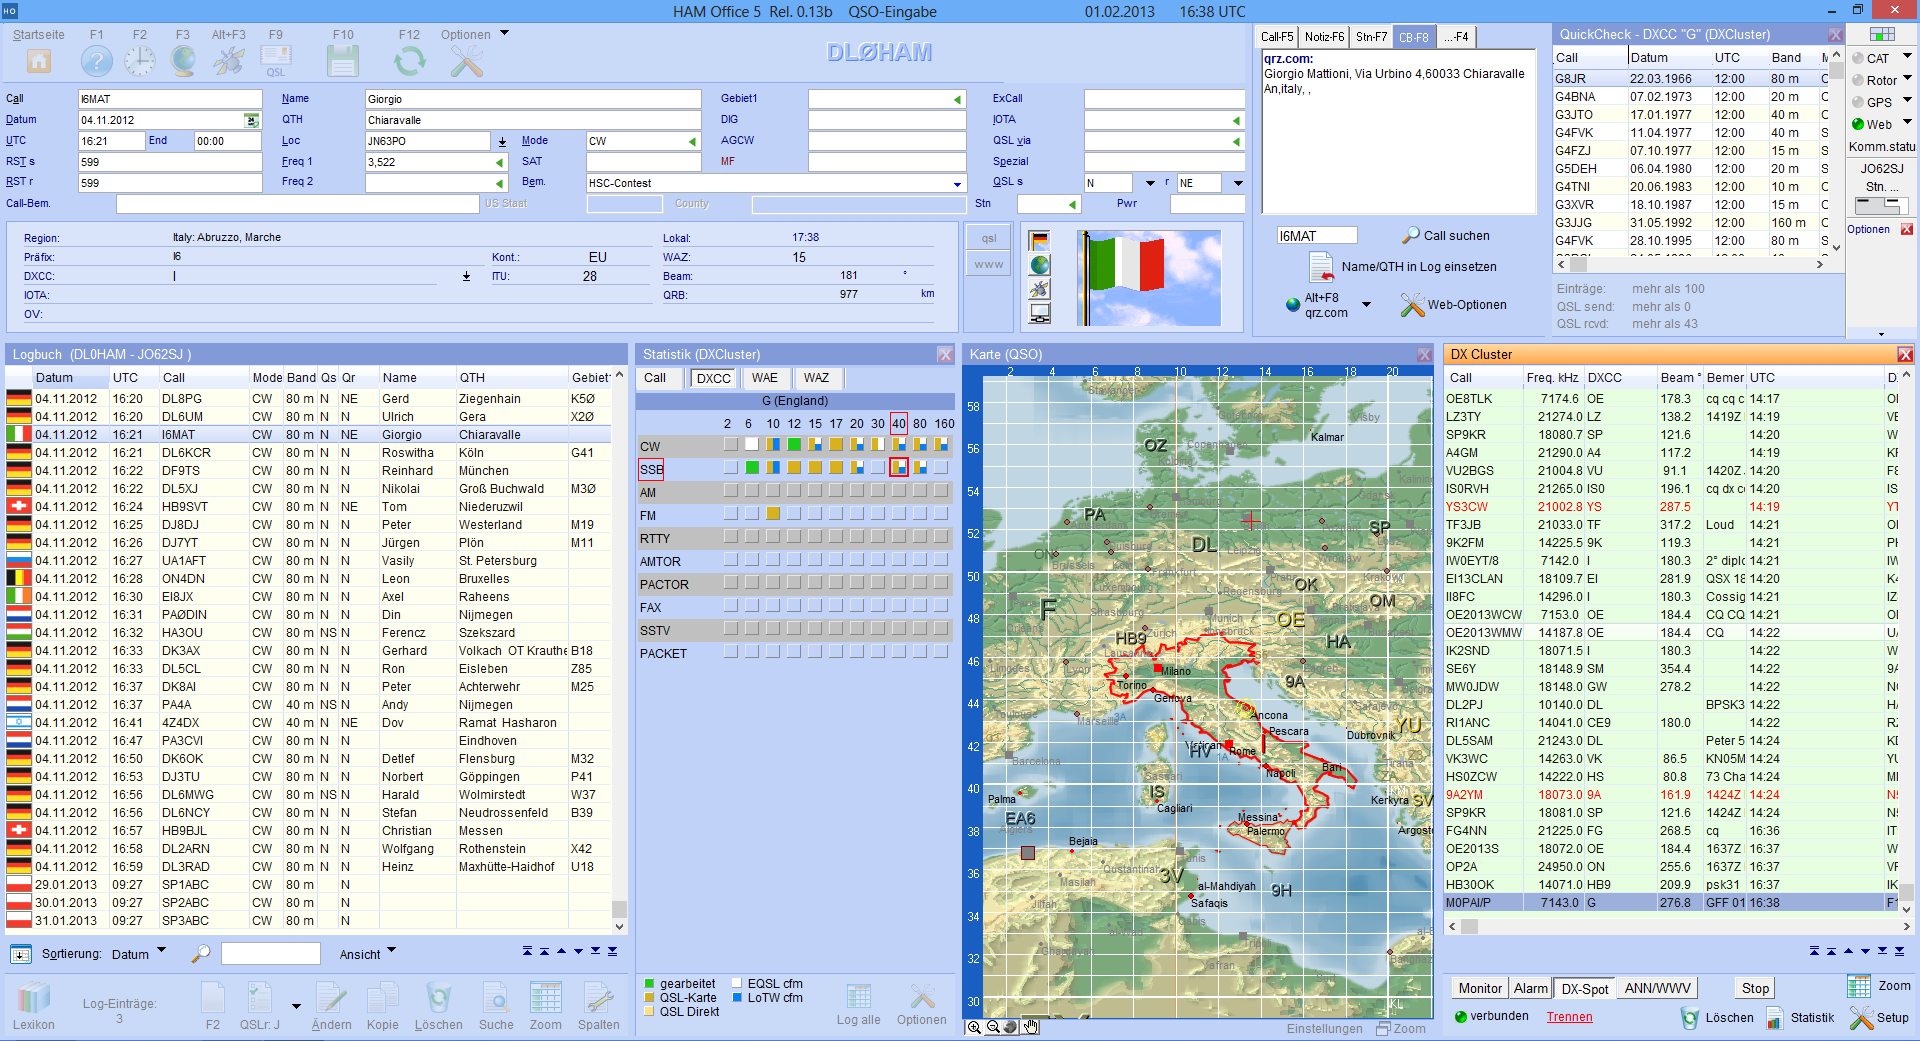
Task: Toggle the GPS indicator
Action: click(1858, 103)
